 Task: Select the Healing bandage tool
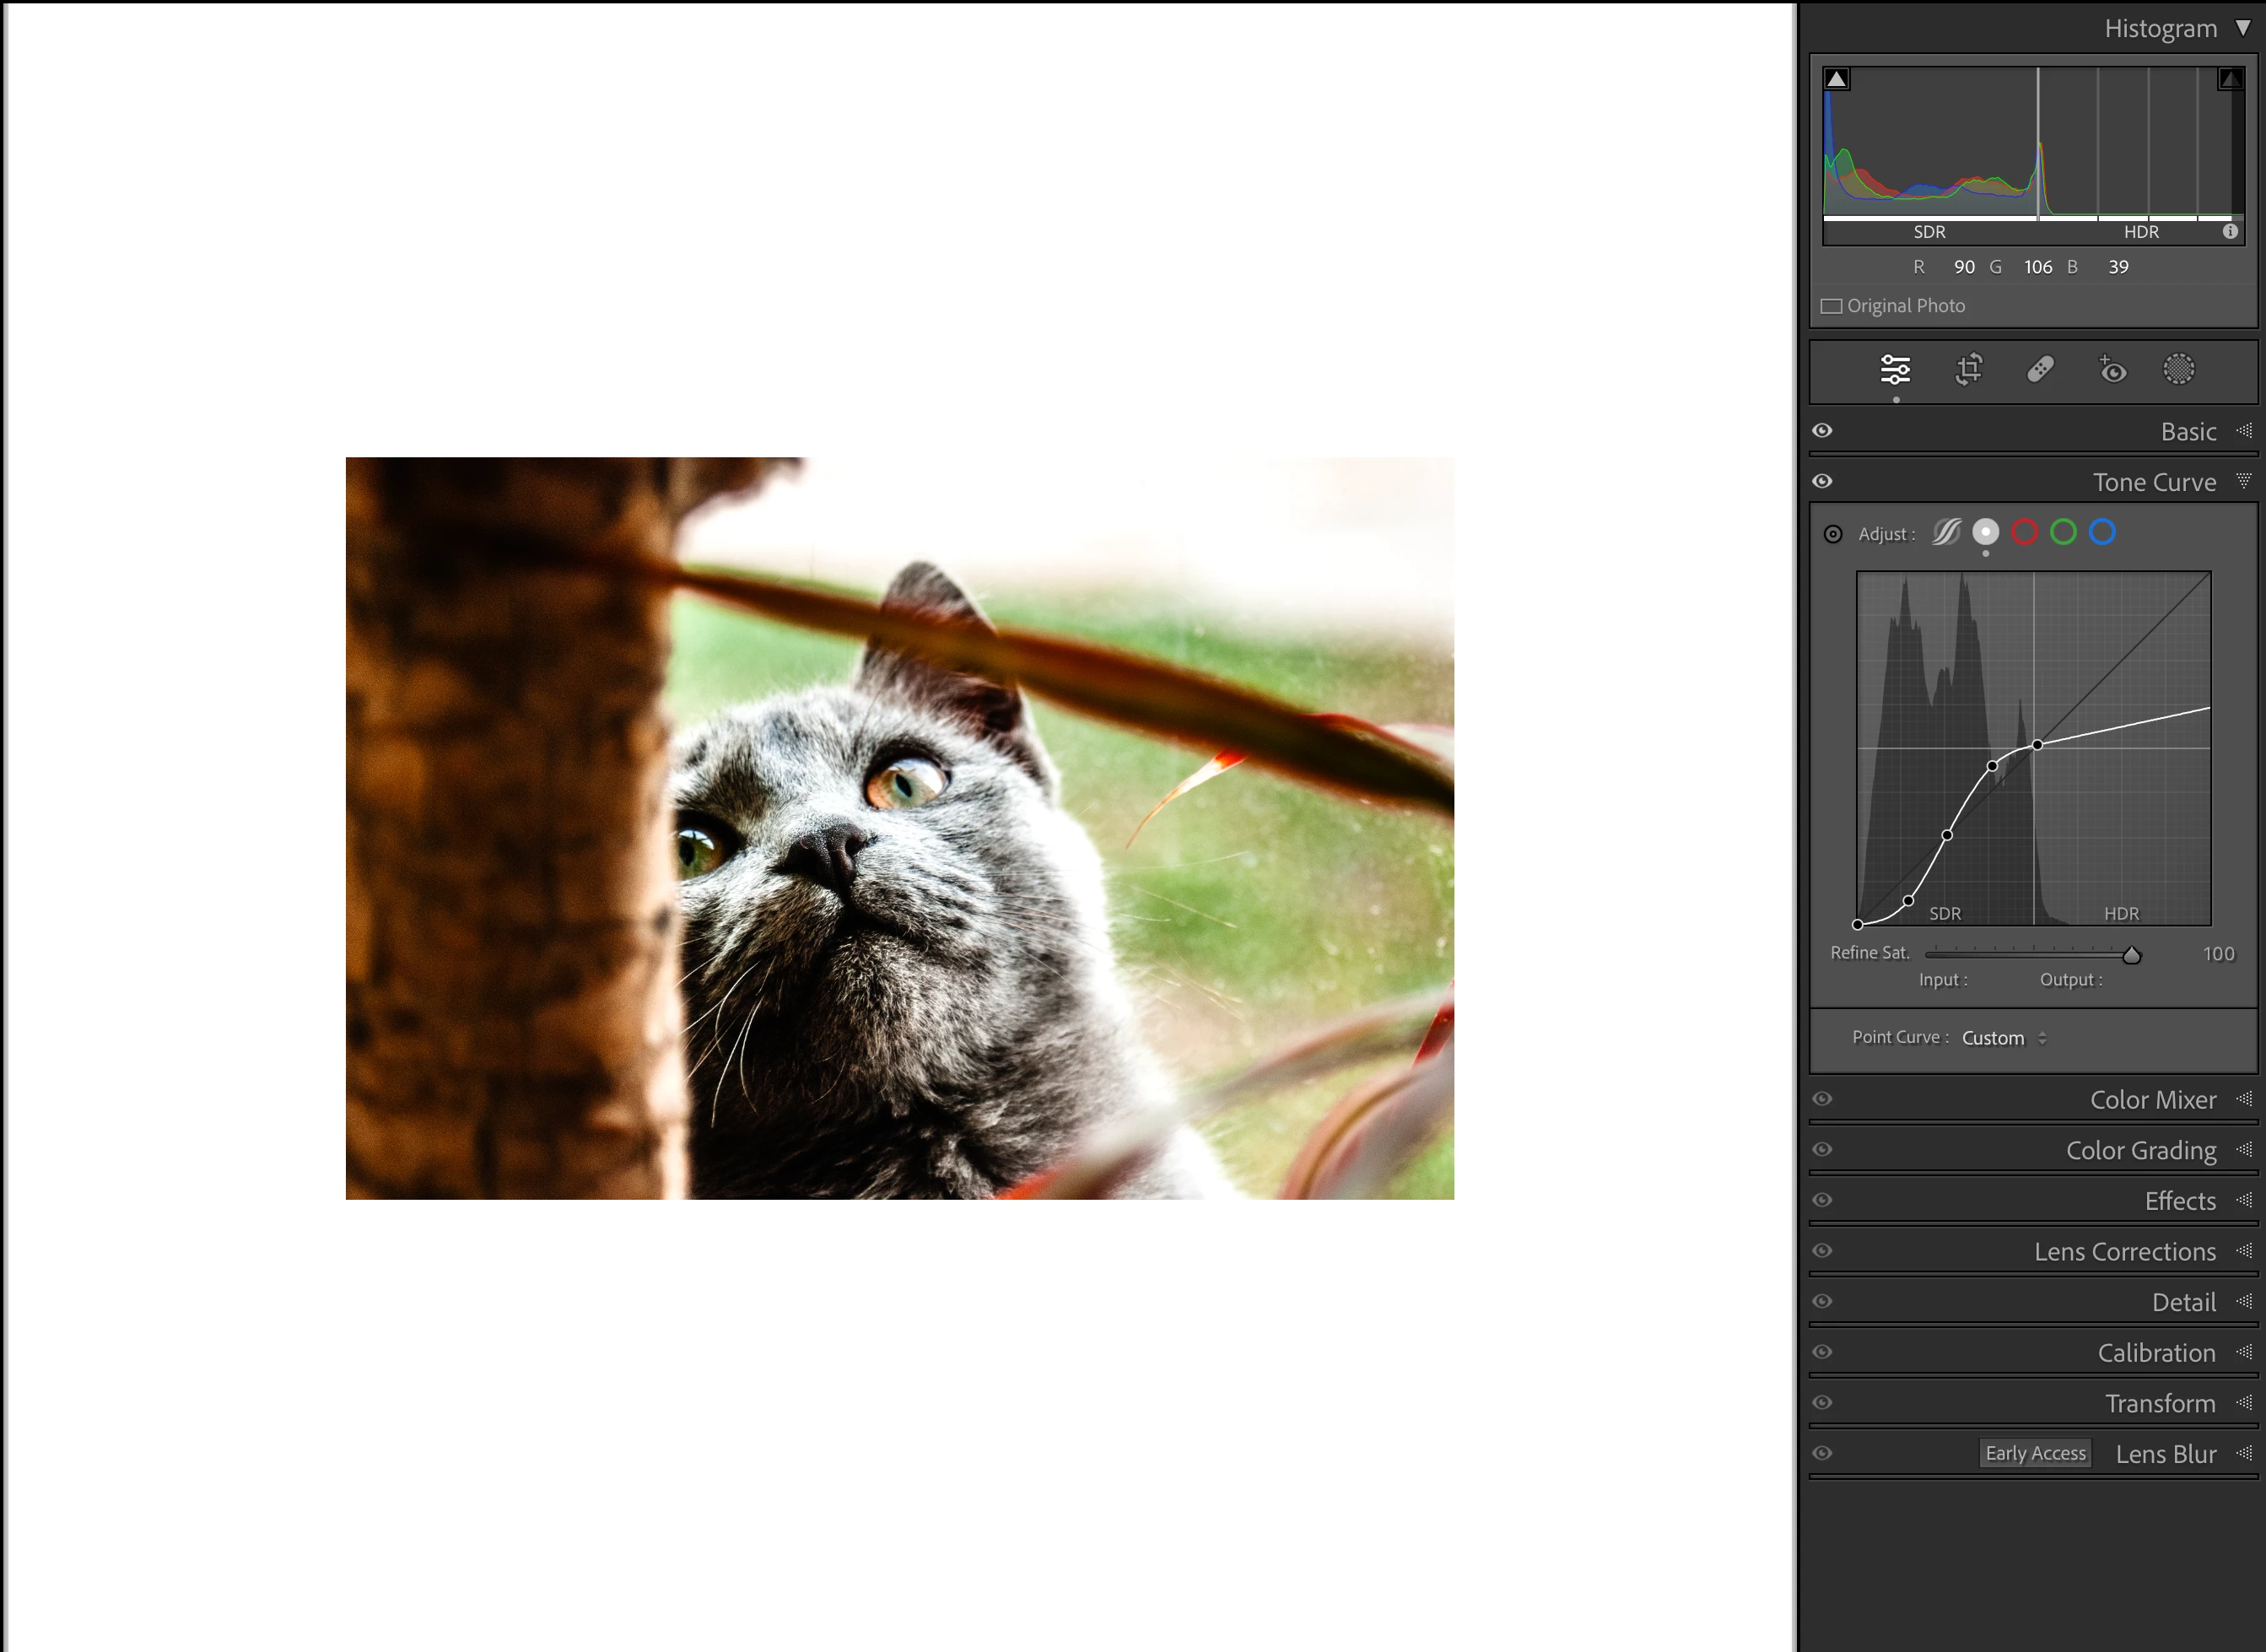2040,370
